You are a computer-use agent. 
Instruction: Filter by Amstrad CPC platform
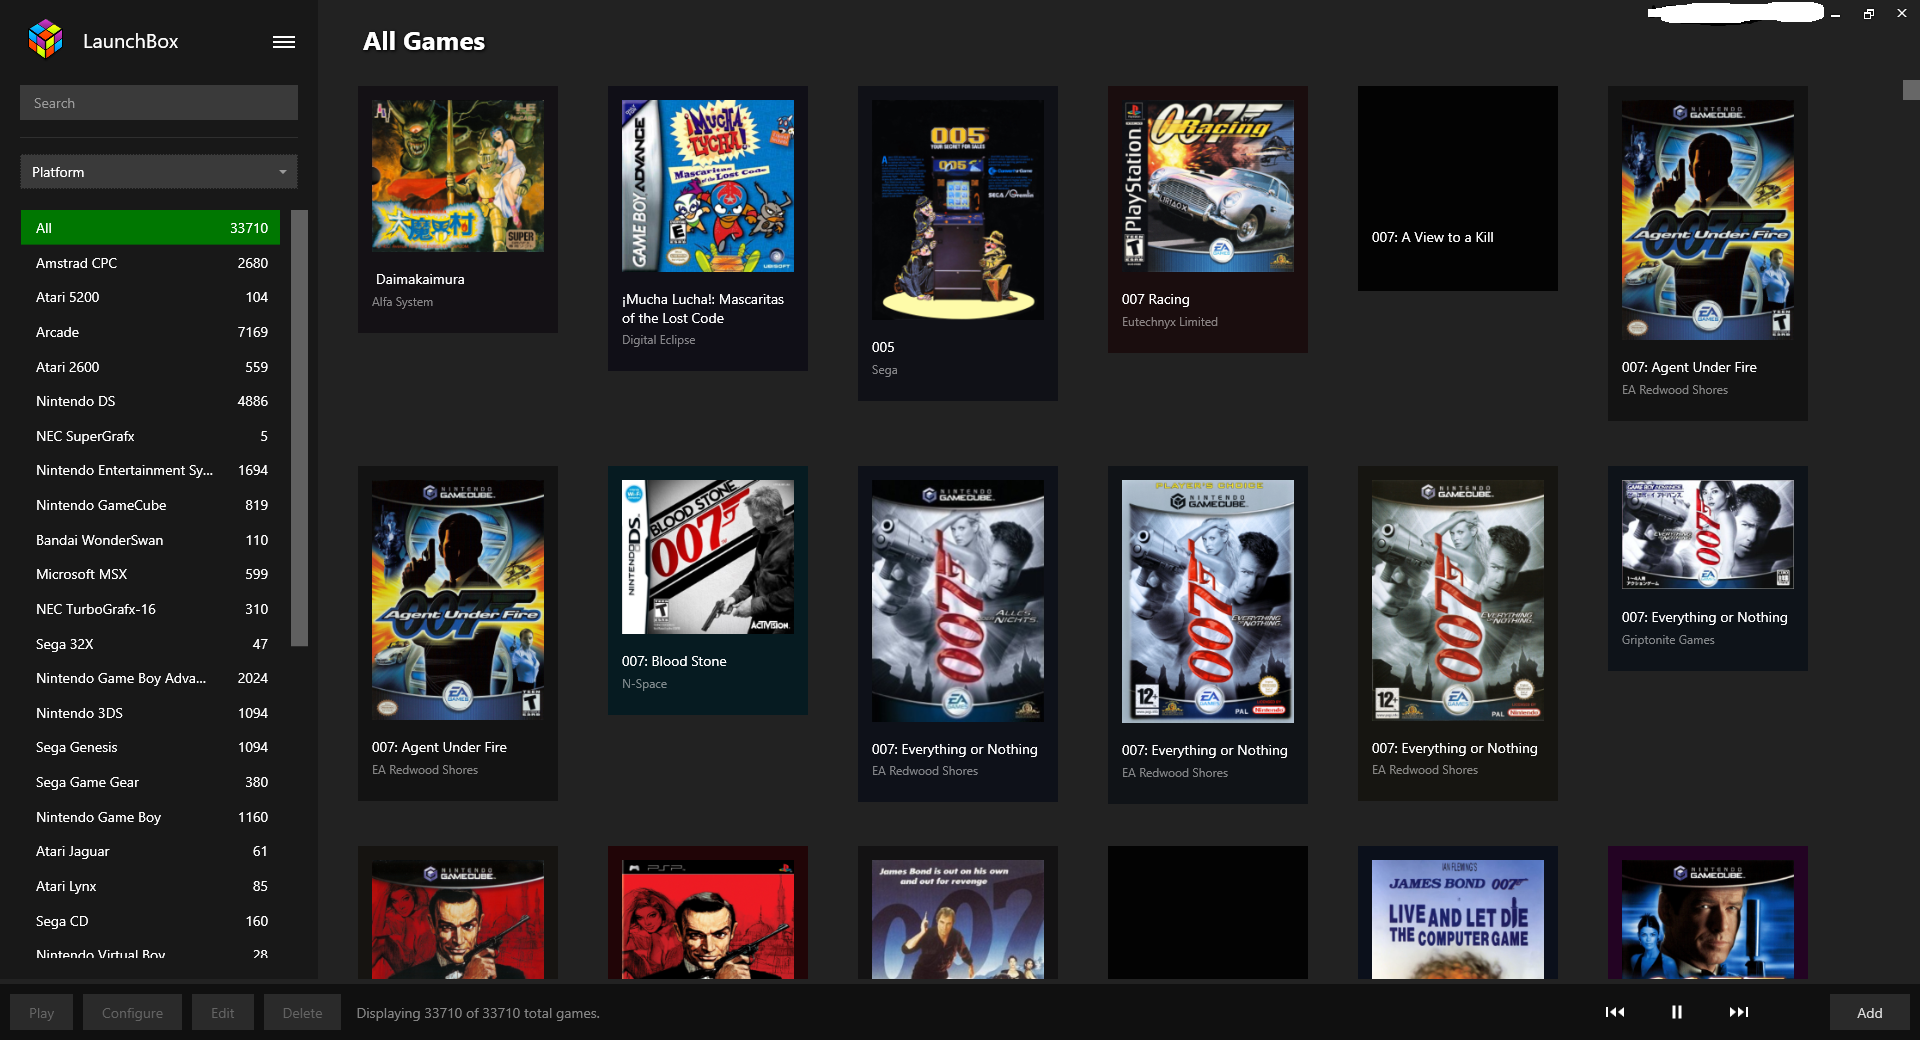pyautogui.click(x=150, y=263)
